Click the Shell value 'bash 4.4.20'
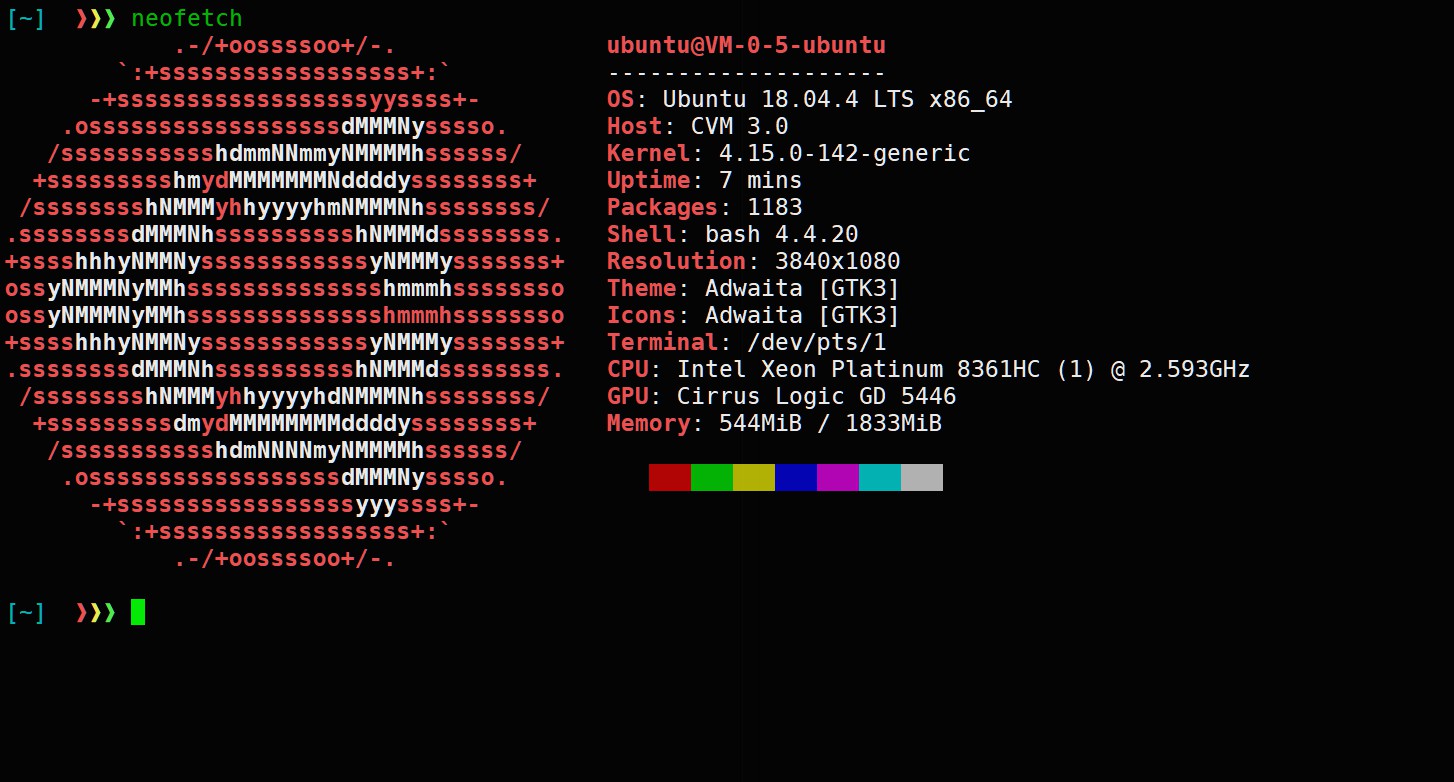The width and height of the screenshot is (1454, 782). coord(782,235)
